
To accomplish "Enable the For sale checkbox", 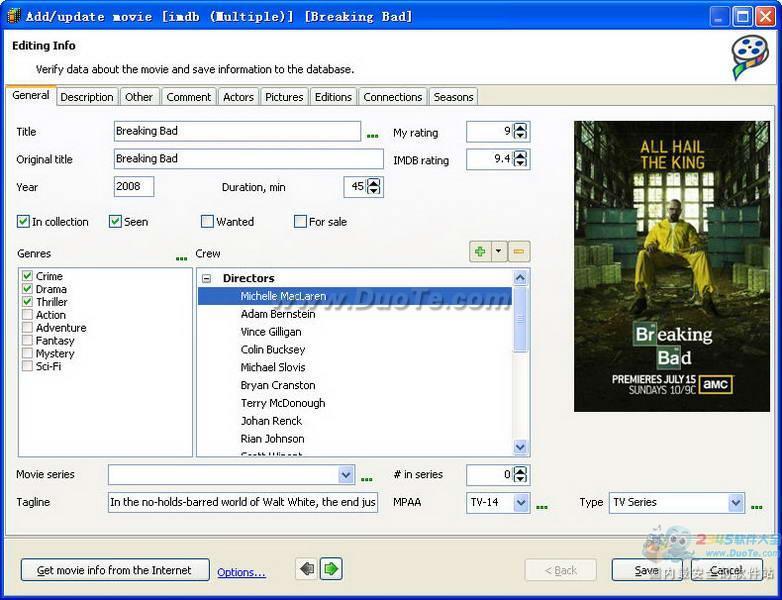I will tap(300, 221).
